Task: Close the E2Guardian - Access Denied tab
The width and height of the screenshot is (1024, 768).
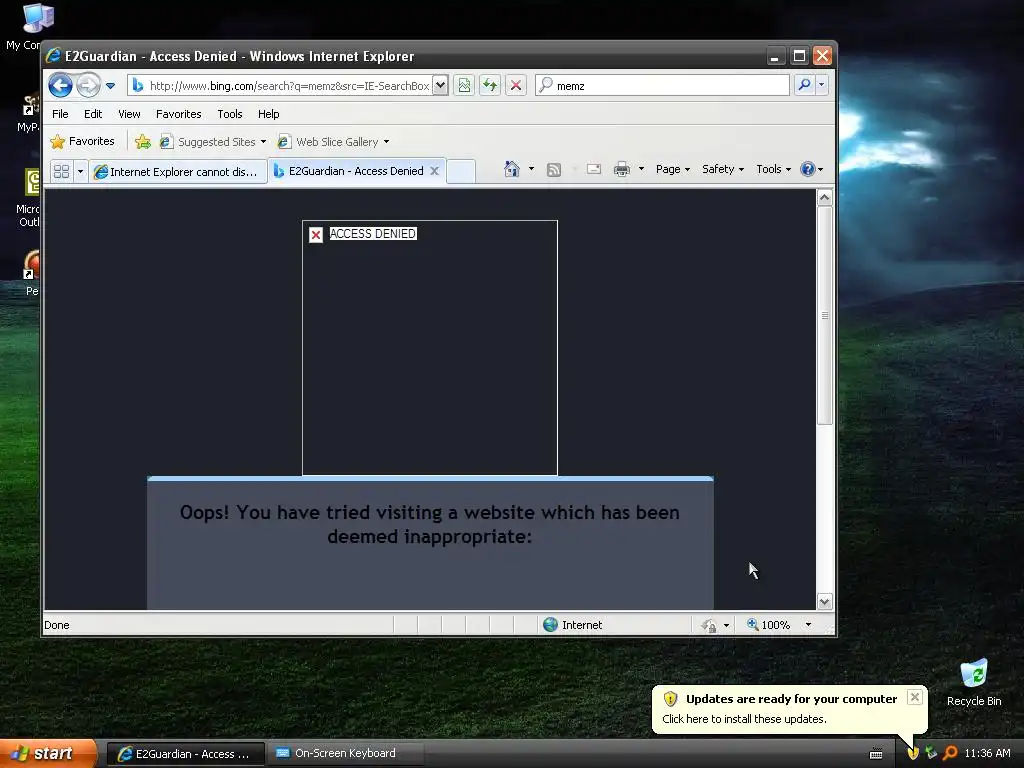Action: 434,171
